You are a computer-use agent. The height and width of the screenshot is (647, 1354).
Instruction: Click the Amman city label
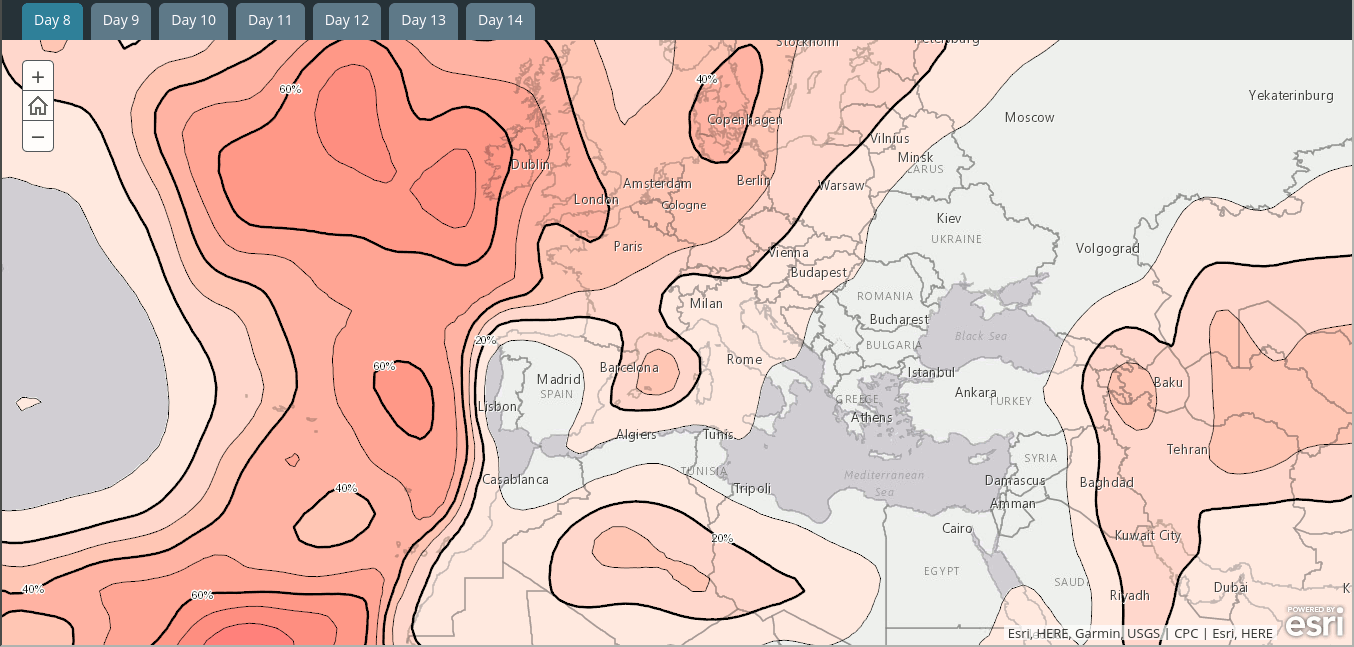tap(1012, 503)
